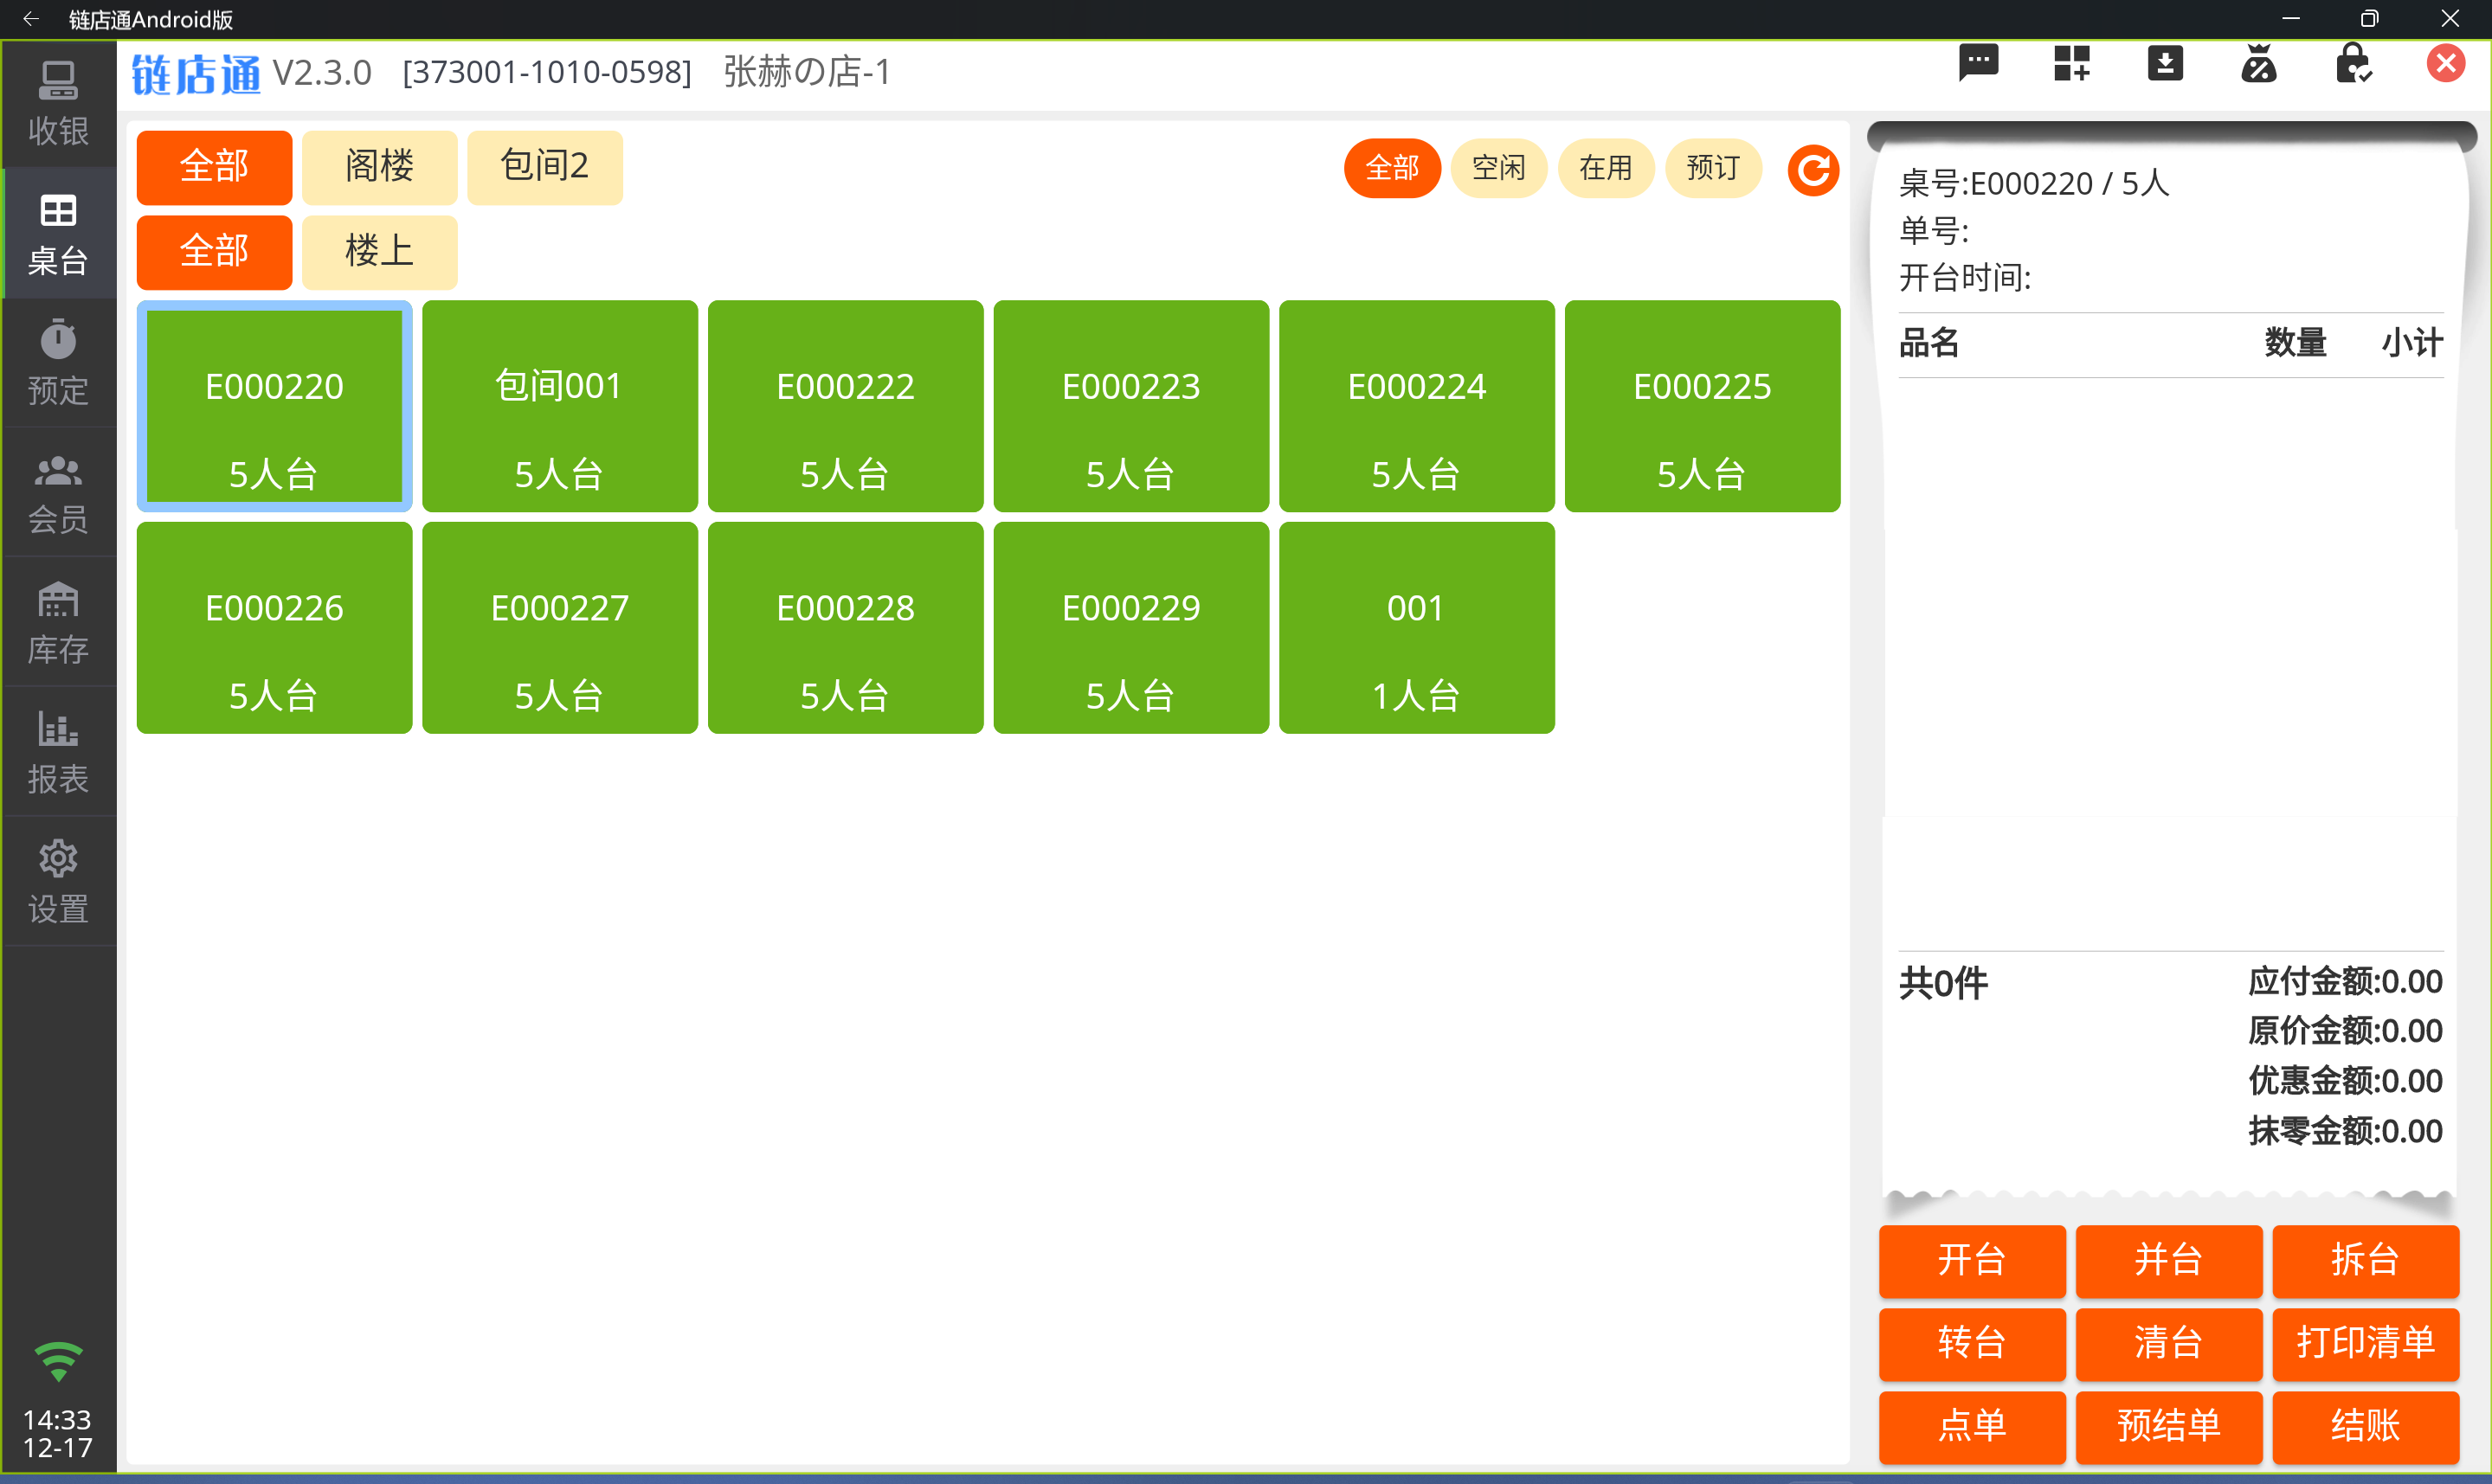Viewport: 2492px width, 1484px height.
Task: Switch to the 阁楼 area tab
Action: pyautogui.click(x=379, y=167)
